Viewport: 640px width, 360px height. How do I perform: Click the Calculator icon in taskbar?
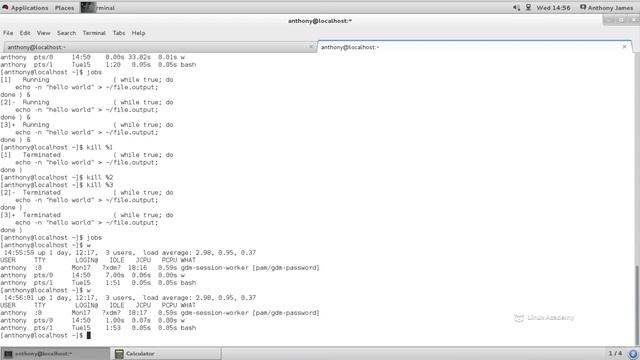(119, 354)
